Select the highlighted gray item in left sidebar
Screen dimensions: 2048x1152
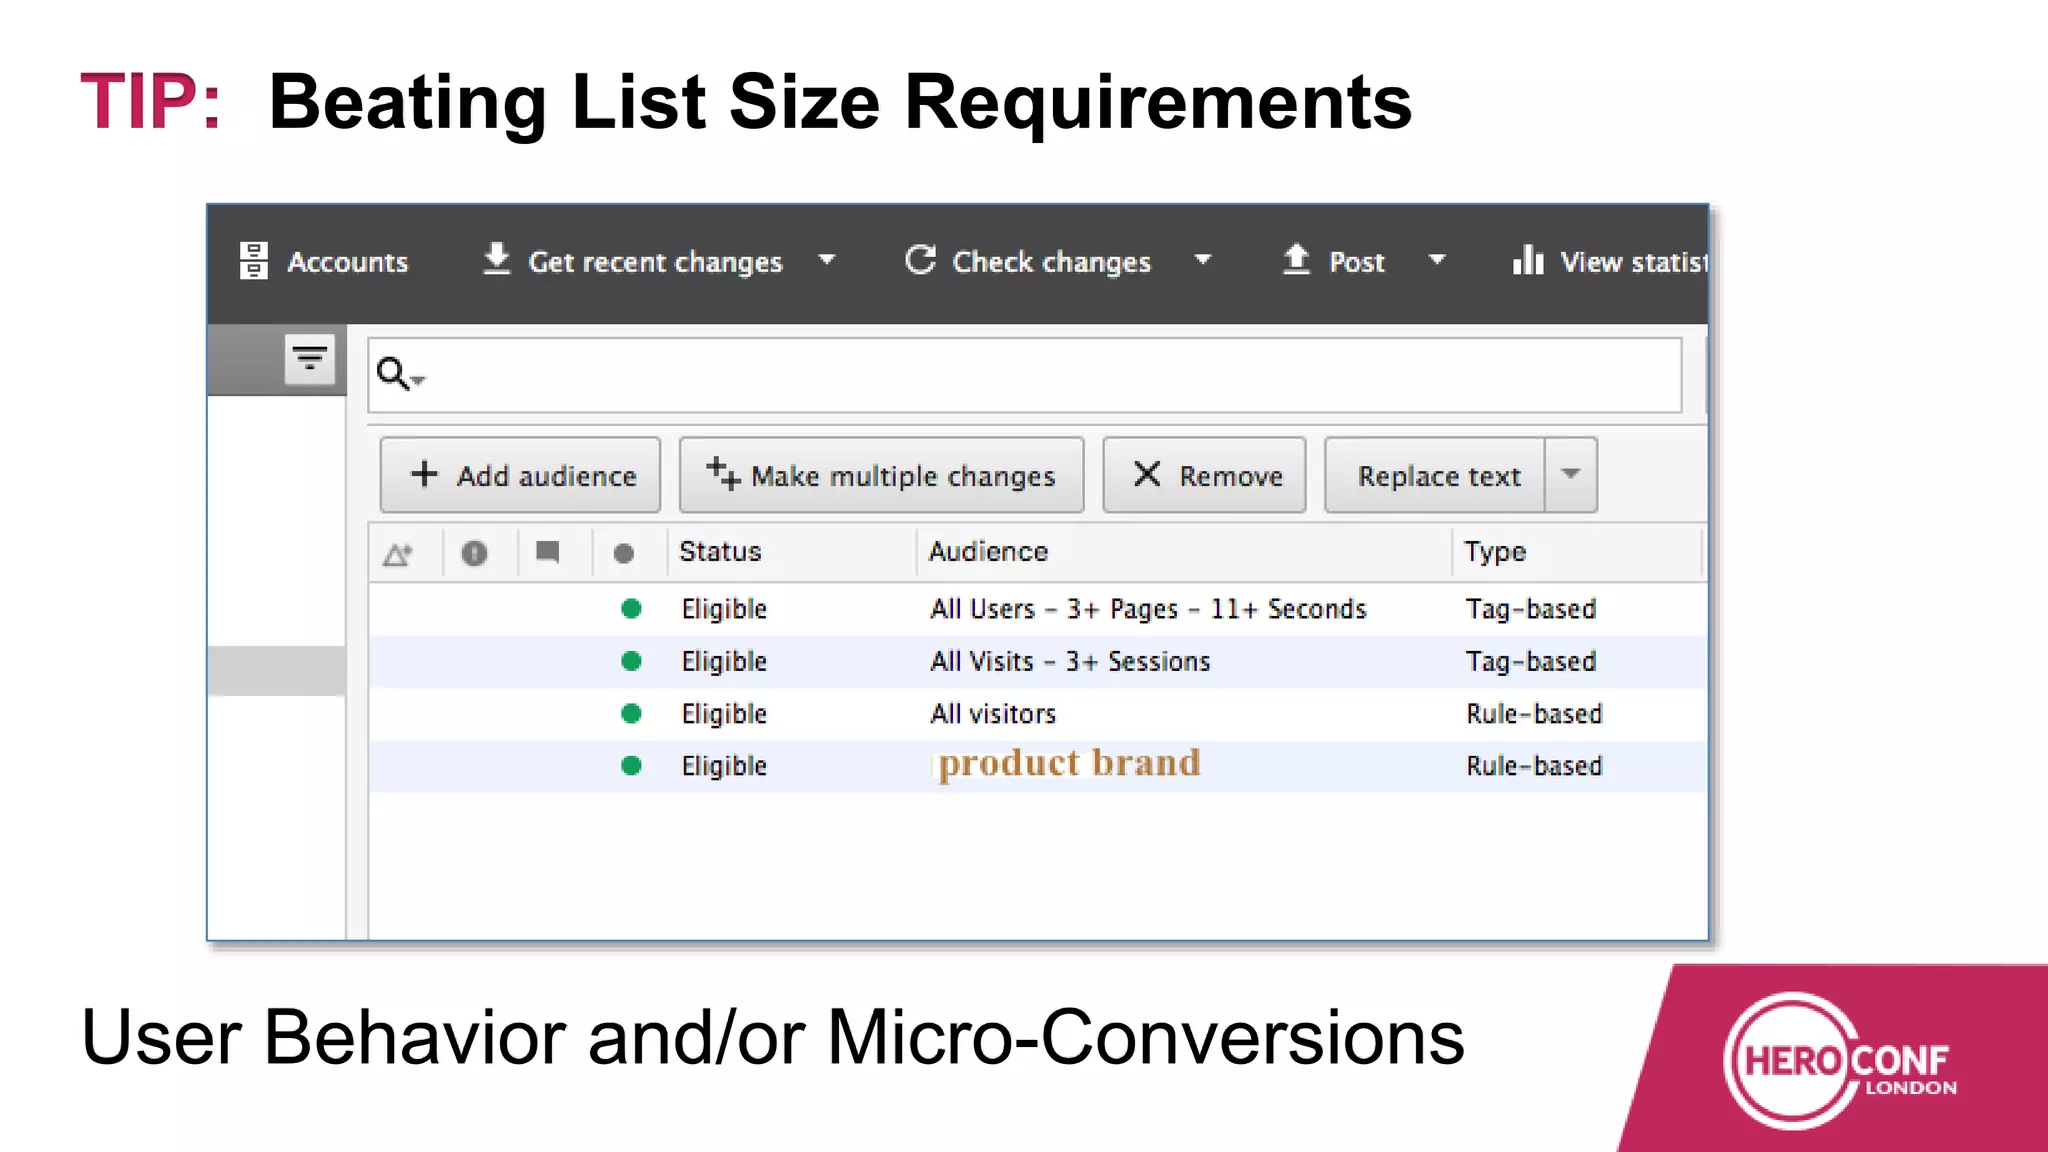pos(277,670)
